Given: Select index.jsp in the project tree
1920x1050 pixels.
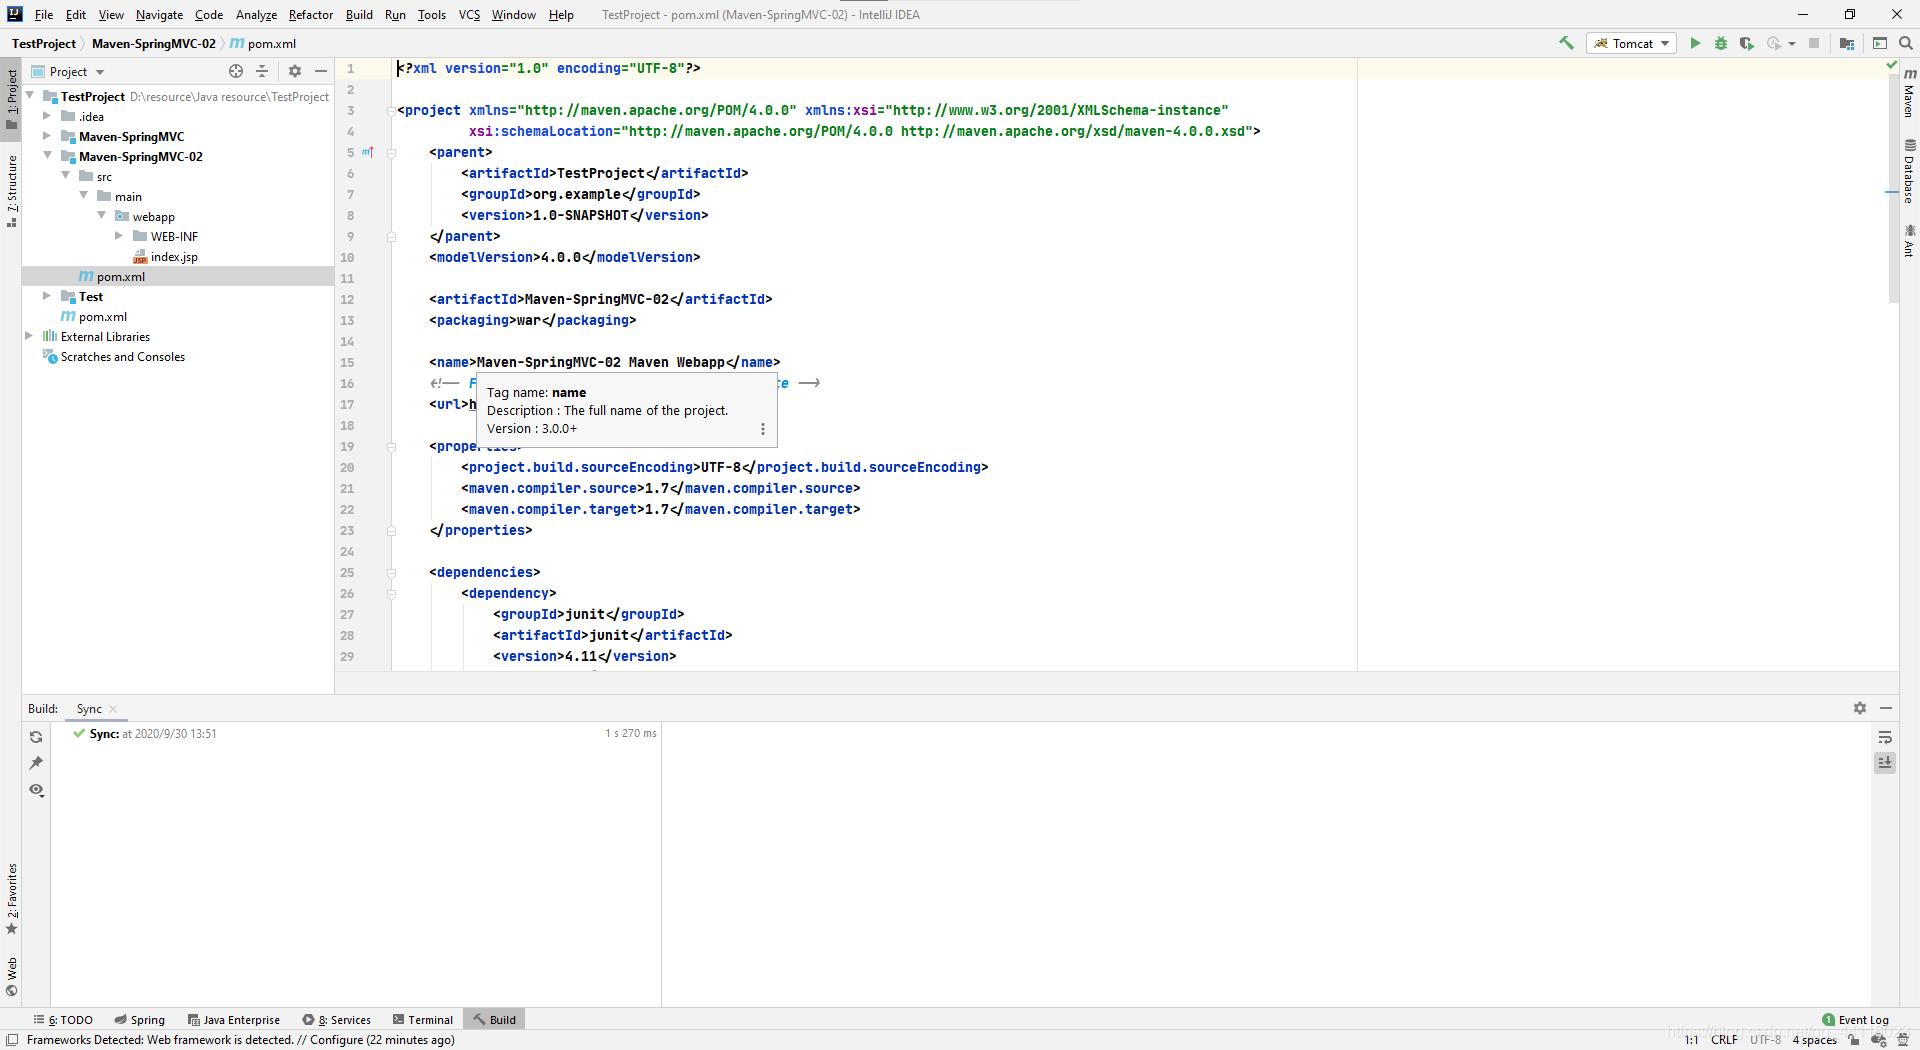Looking at the screenshot, I should [173, 257].
